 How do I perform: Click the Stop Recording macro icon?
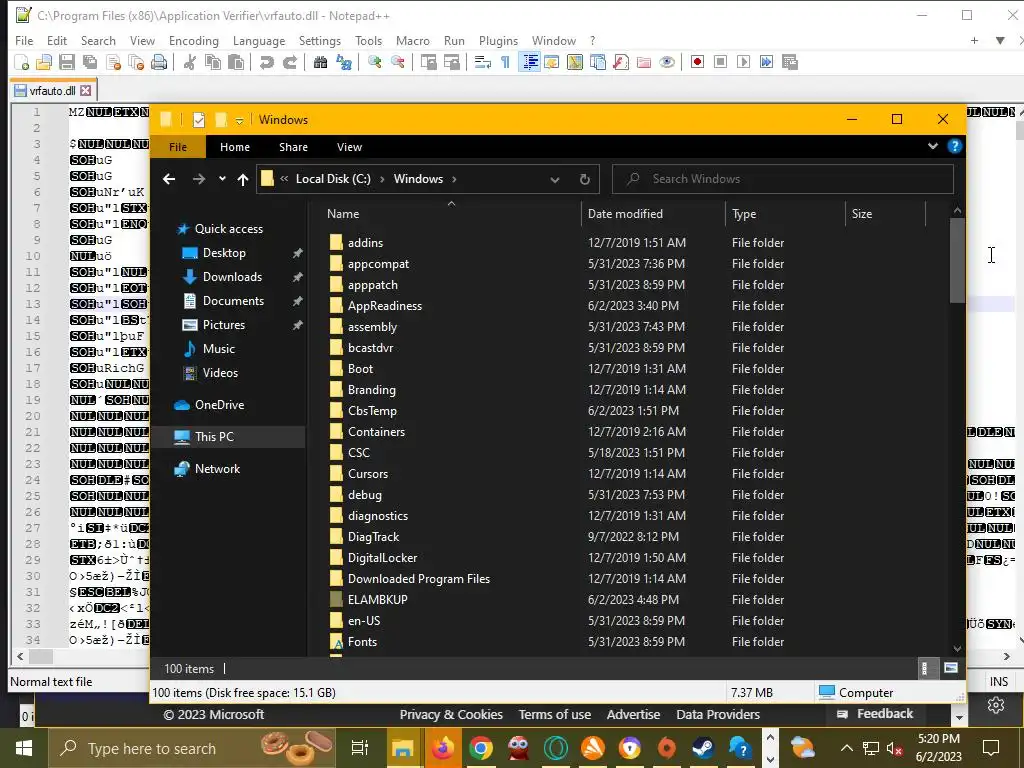click(720, 62)
